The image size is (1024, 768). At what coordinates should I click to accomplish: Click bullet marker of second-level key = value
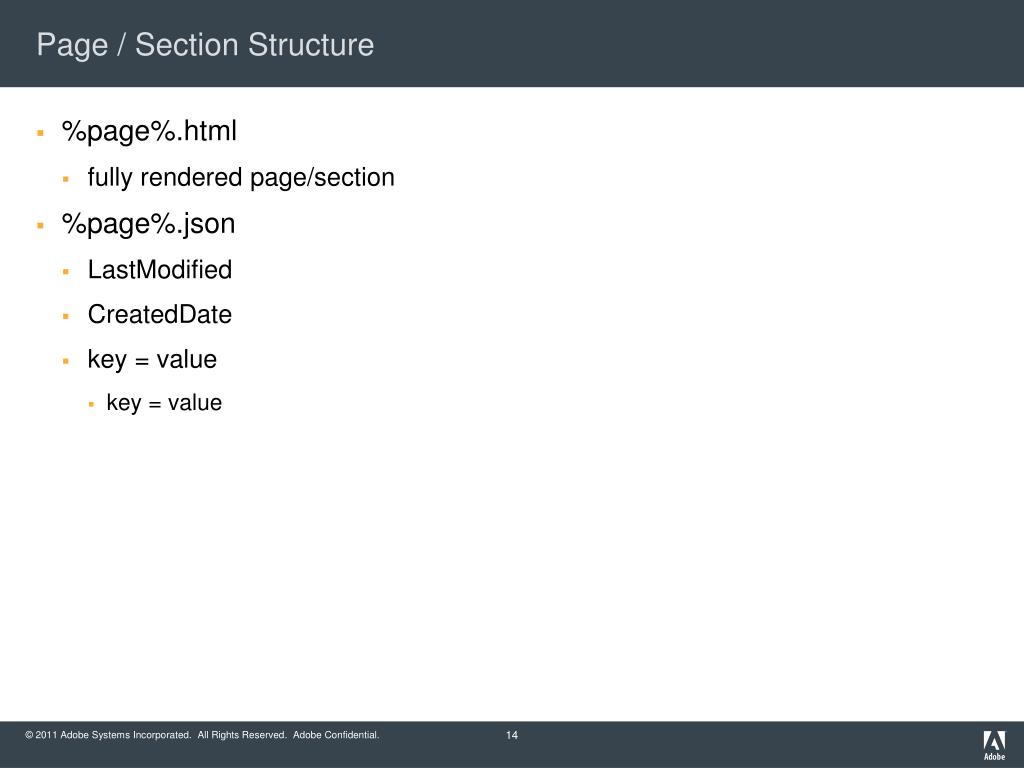[x=66, y=360]
